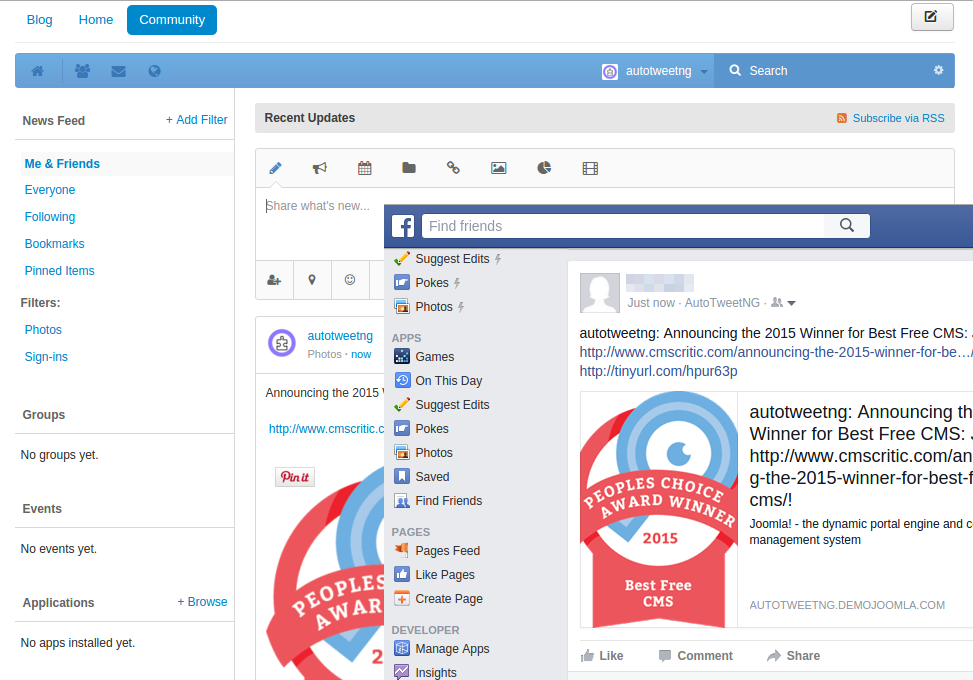973x680 pixels.
Task: Open messages envelope icon
Action: click(118, 71)
